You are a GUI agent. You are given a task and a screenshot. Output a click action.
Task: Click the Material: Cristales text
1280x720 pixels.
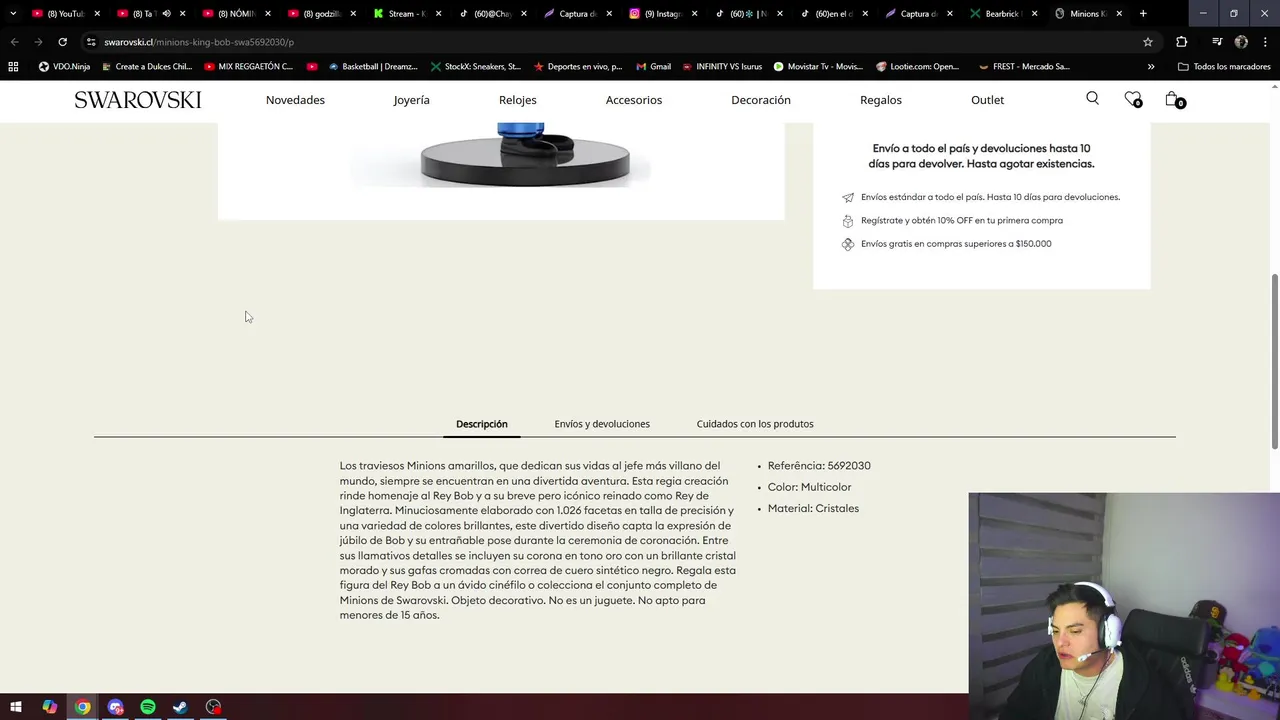(813, 509)
